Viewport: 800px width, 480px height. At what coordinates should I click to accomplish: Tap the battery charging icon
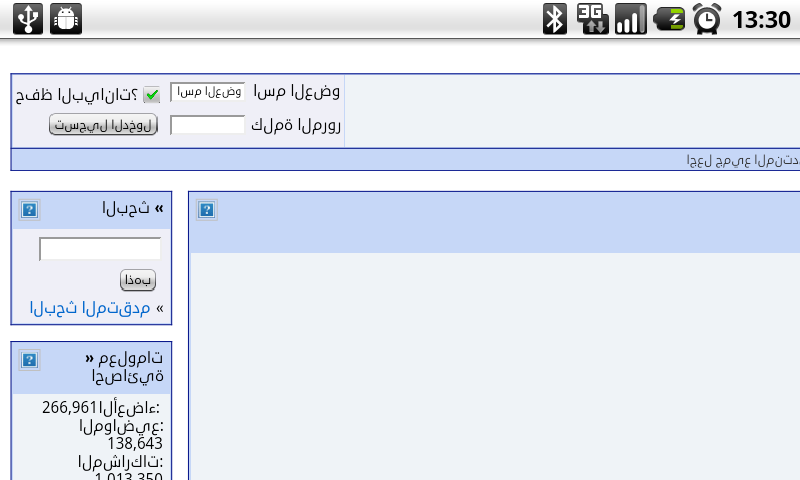[669, 19]
